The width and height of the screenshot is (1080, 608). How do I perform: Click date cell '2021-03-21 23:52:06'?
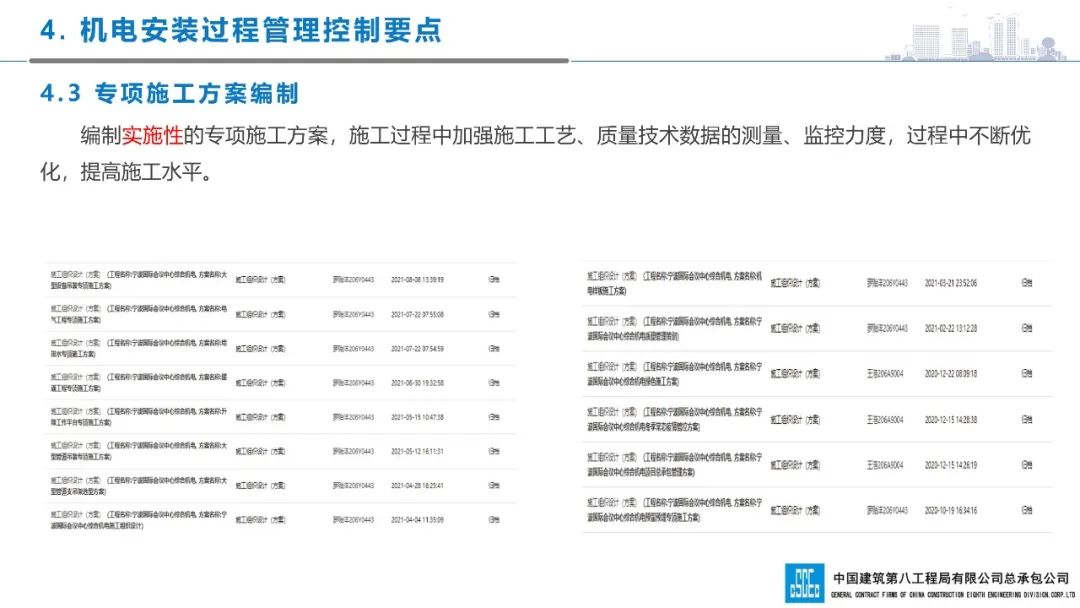tap(951, 283)
